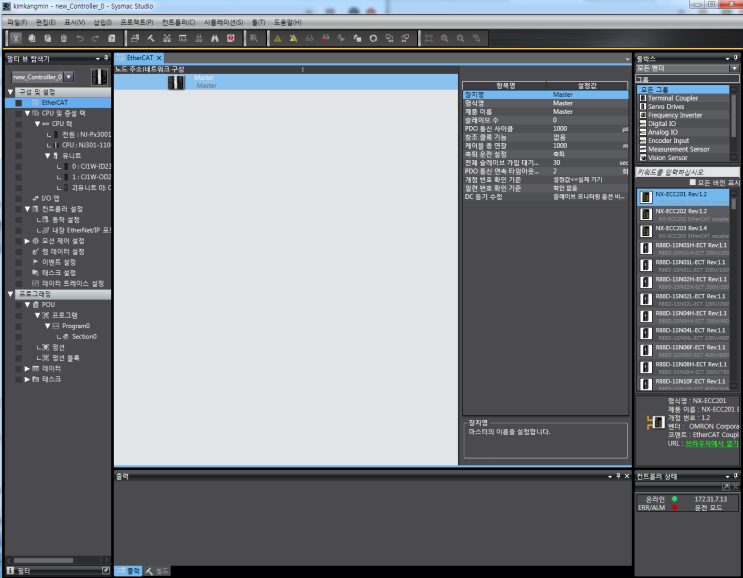
Task: Click the Redo icon in the toolbar
Action: click(x=95, y=38)
